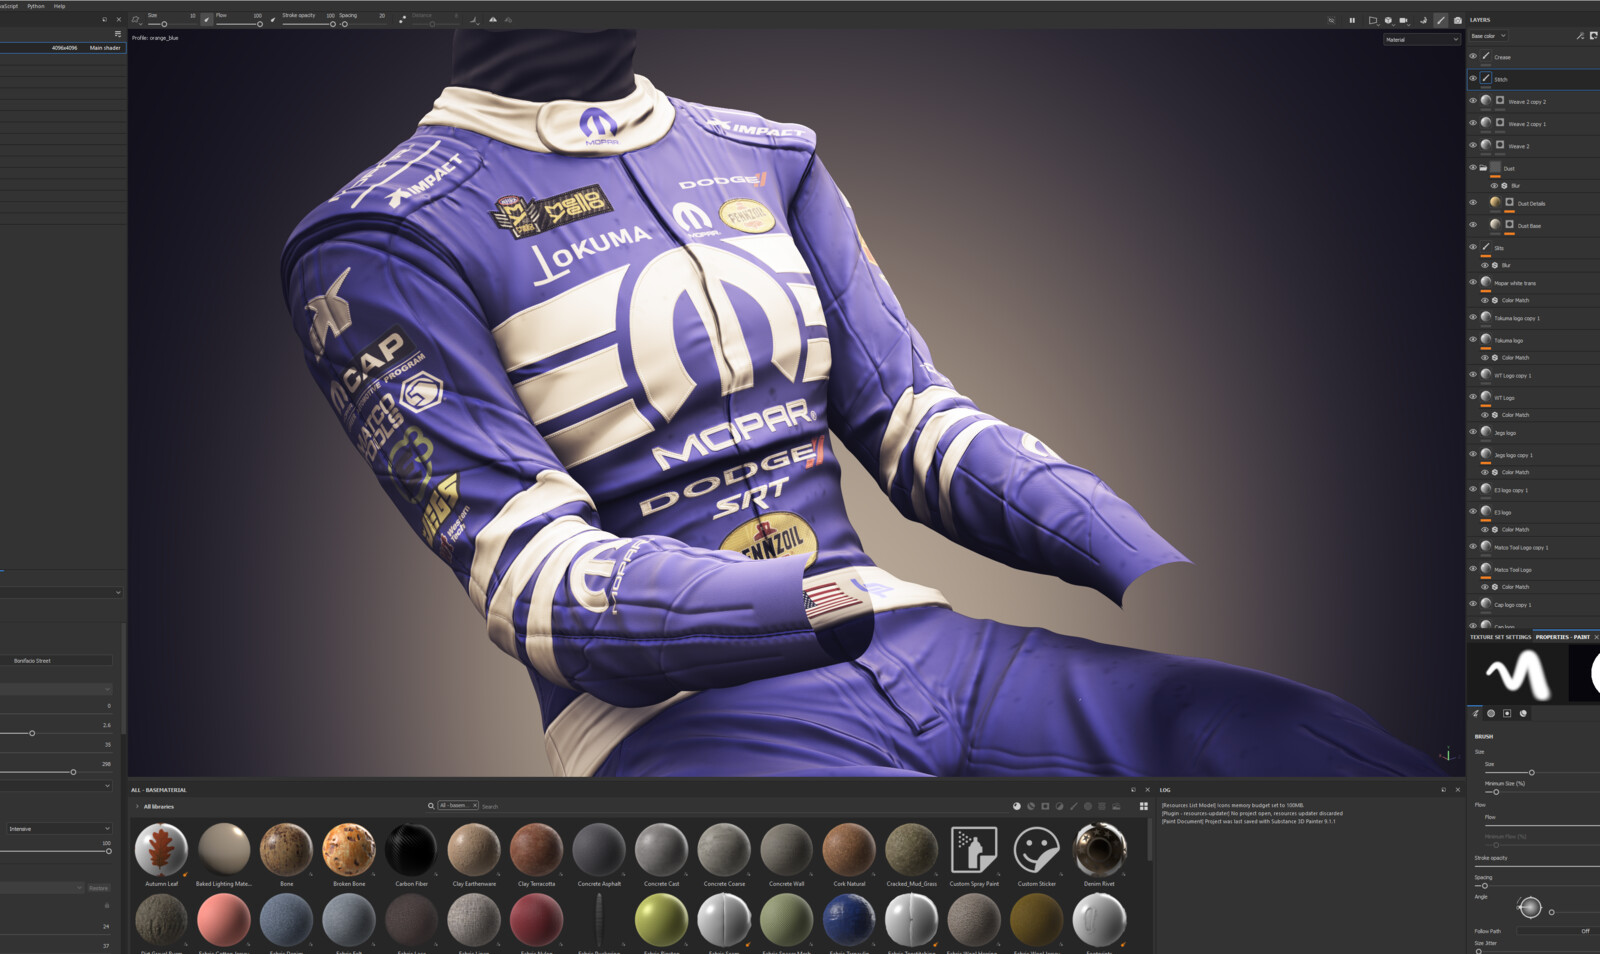This screenshot has width=1600, height=954.
Task: Click Custom Sticker material
Action: [1037, 851]
